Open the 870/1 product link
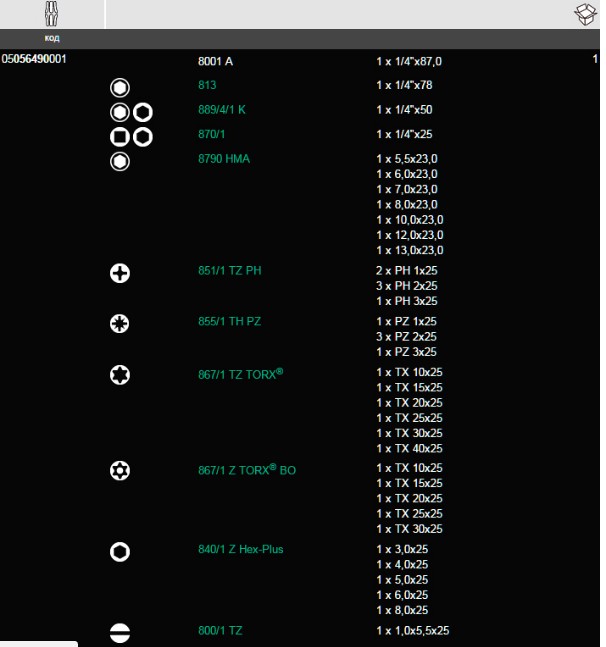This screenshot has height=647, width=606. pos(211,134)
